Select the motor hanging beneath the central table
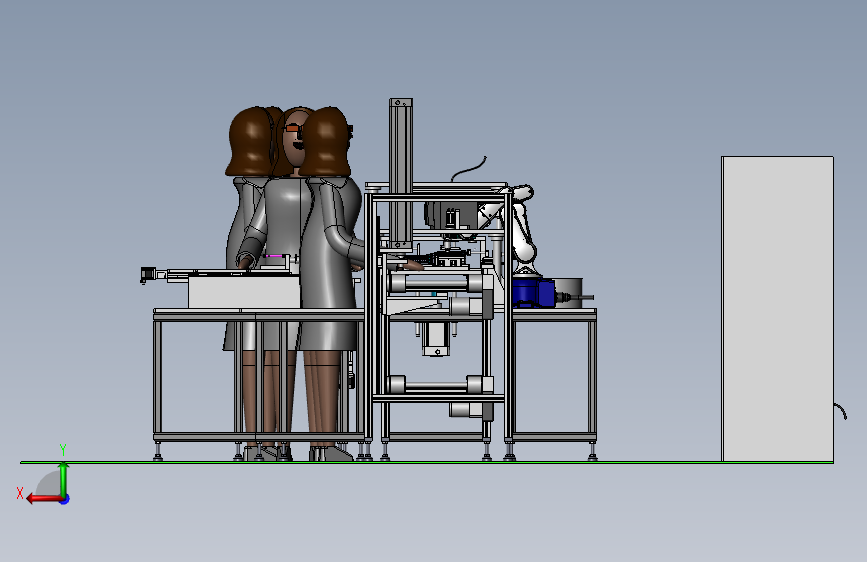 pyautogui.click(x=436, y=339)
